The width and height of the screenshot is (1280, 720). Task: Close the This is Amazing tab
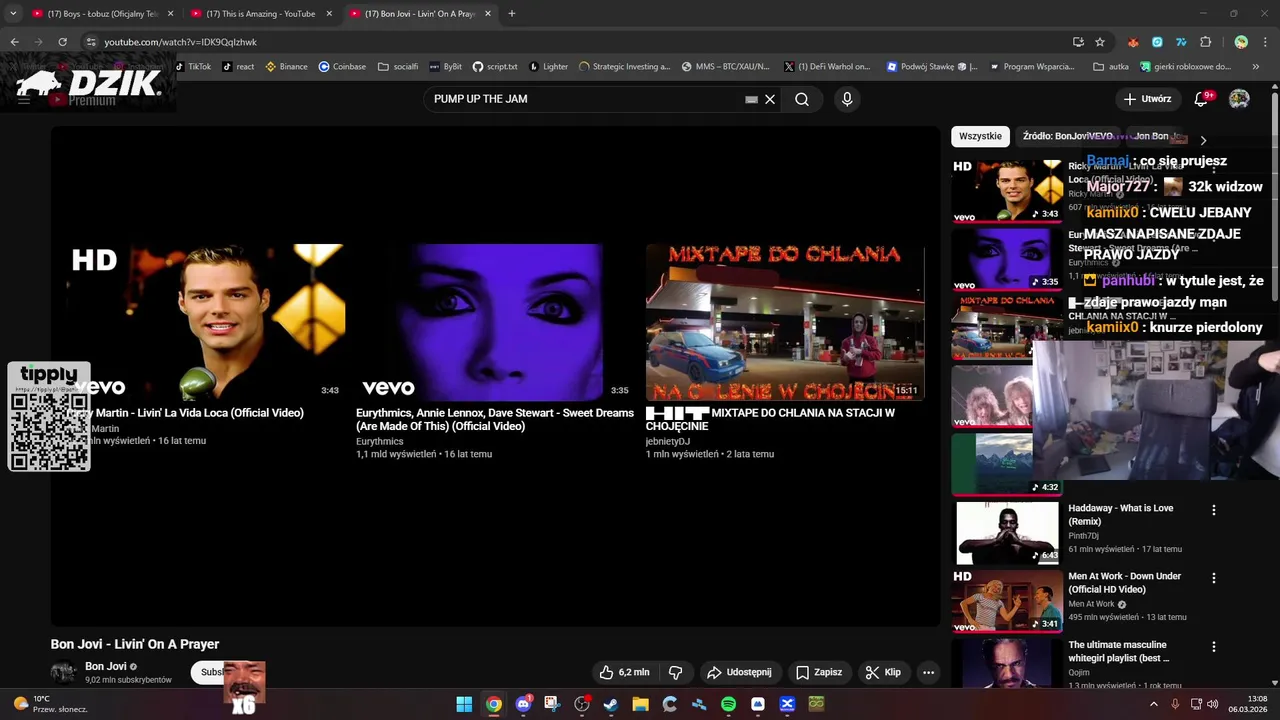[329, 14]
